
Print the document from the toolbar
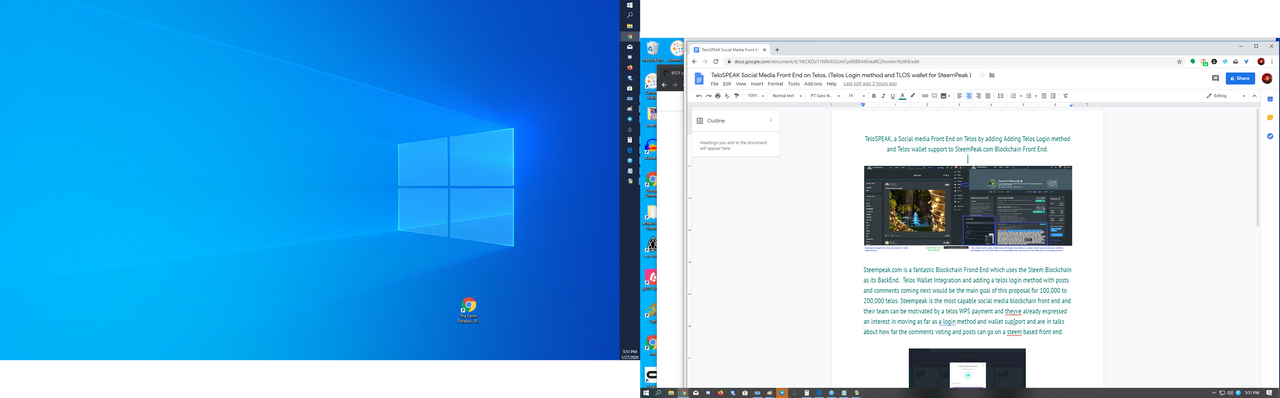(x=718, y=95)
